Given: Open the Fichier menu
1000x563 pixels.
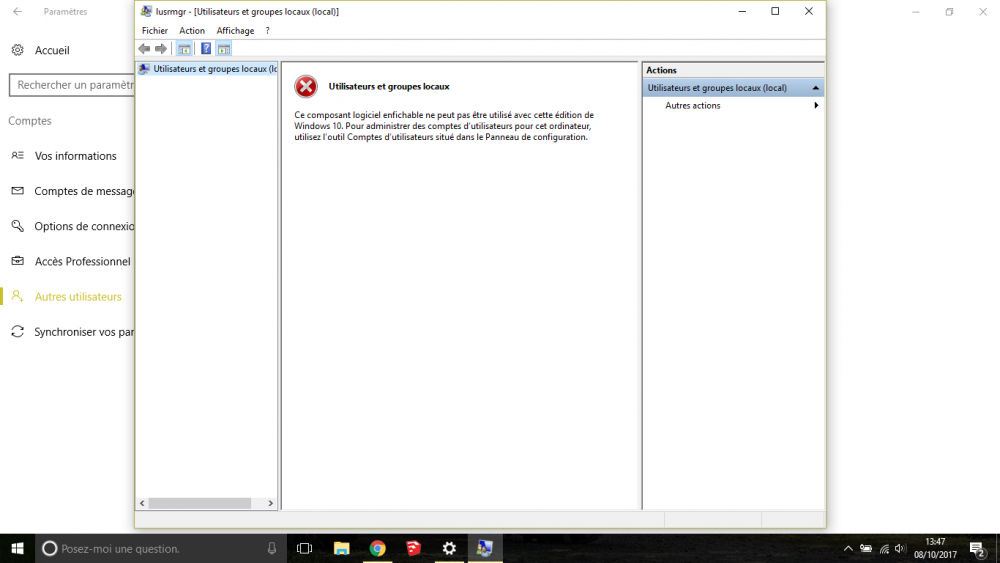Looking at the screenshot, I should [154, 31].
